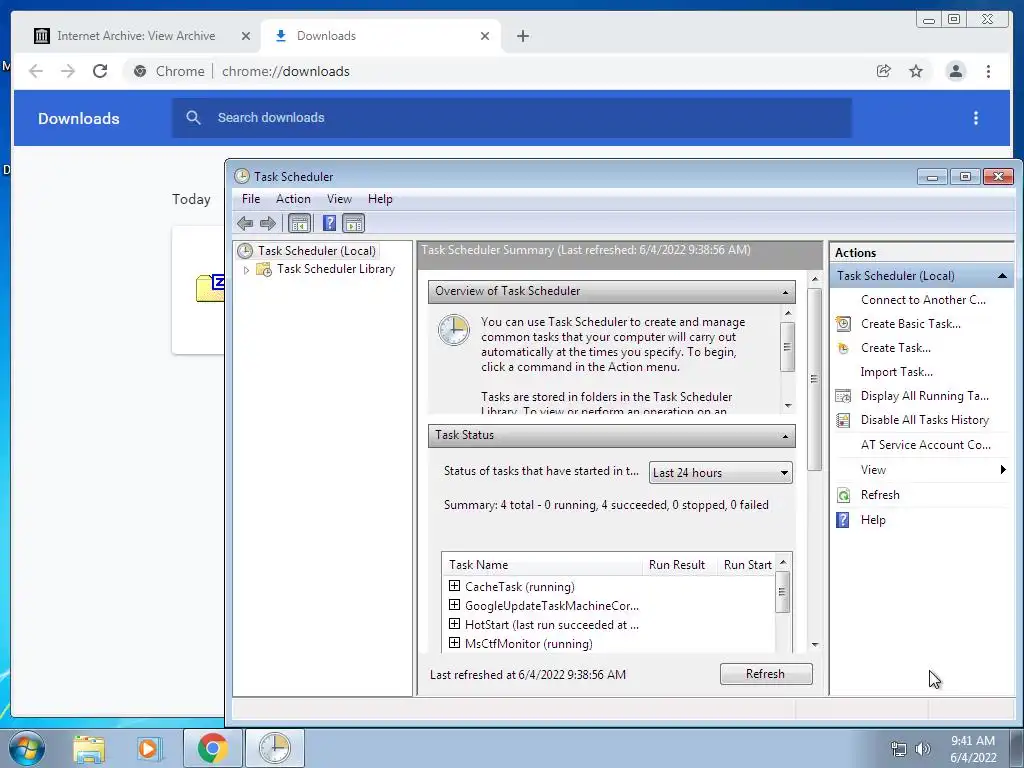Click Refresh in the Actions pane
Image resolution: width=1024 pixels, height=768 pixels.
tap(880, 495)
